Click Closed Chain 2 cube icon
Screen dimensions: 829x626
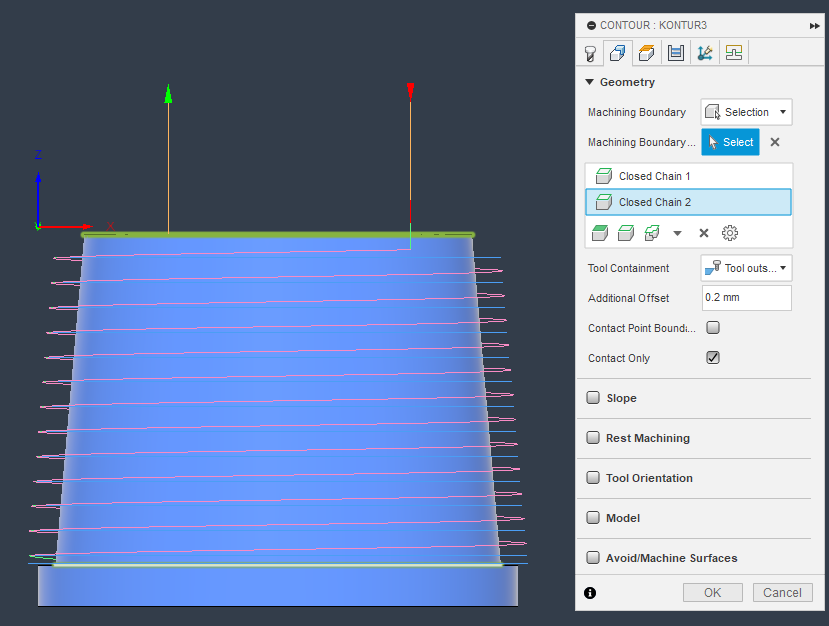[604, 202]
